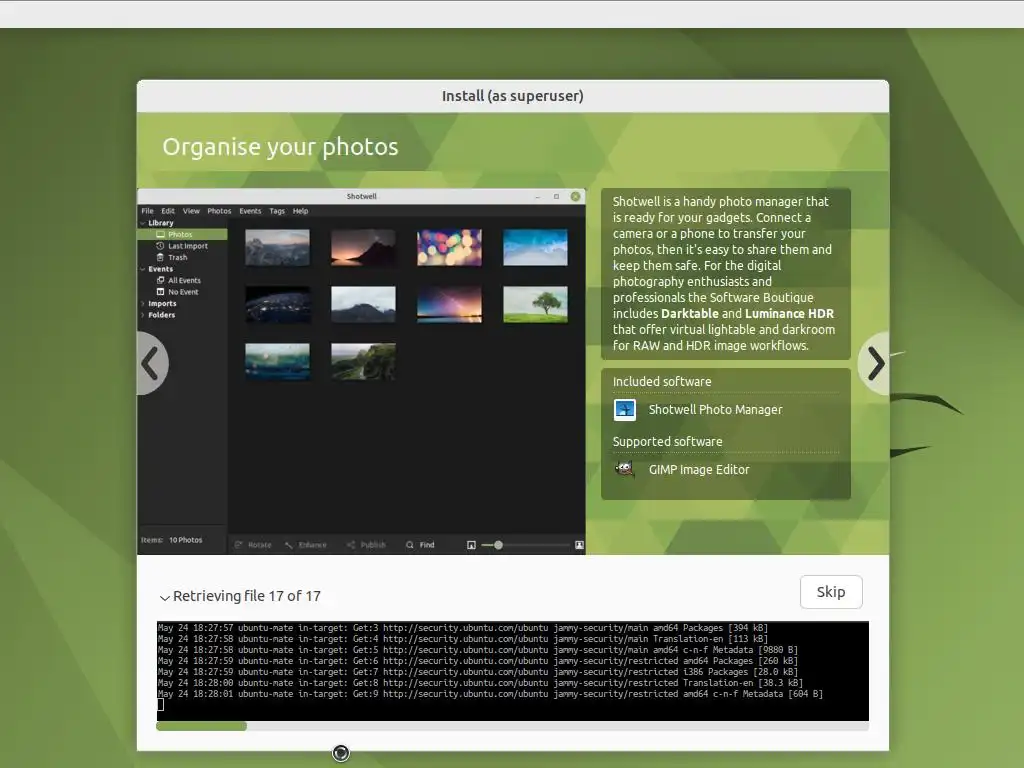The height and width of the screenshot is (768, 1024).
Task: Select the pink sunset mountain silhouette thumbnail
Action: click(363, 247)
